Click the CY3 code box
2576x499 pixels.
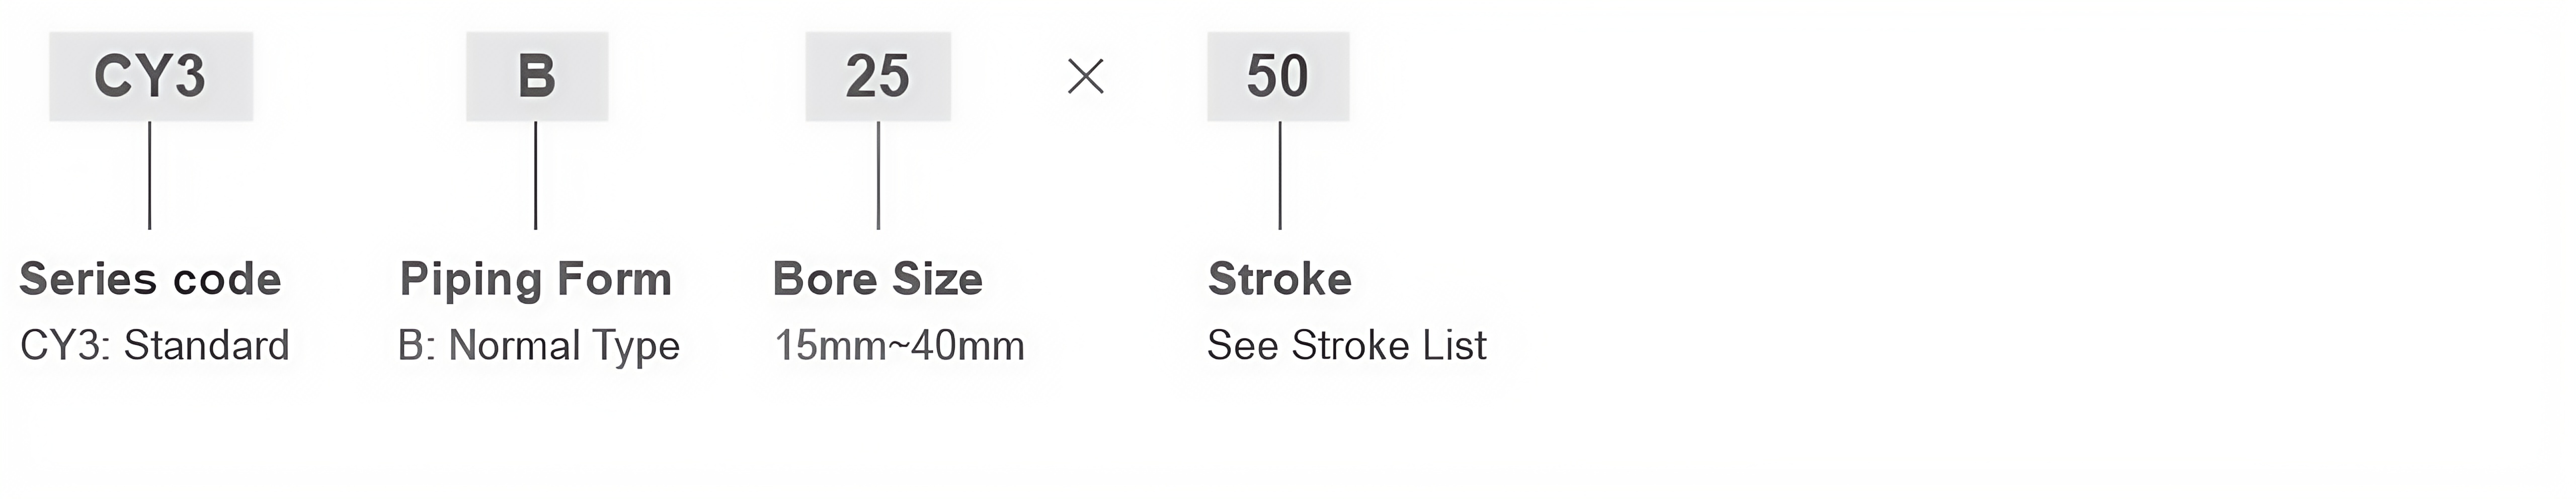pyautogui.click(x=151, y=76)
